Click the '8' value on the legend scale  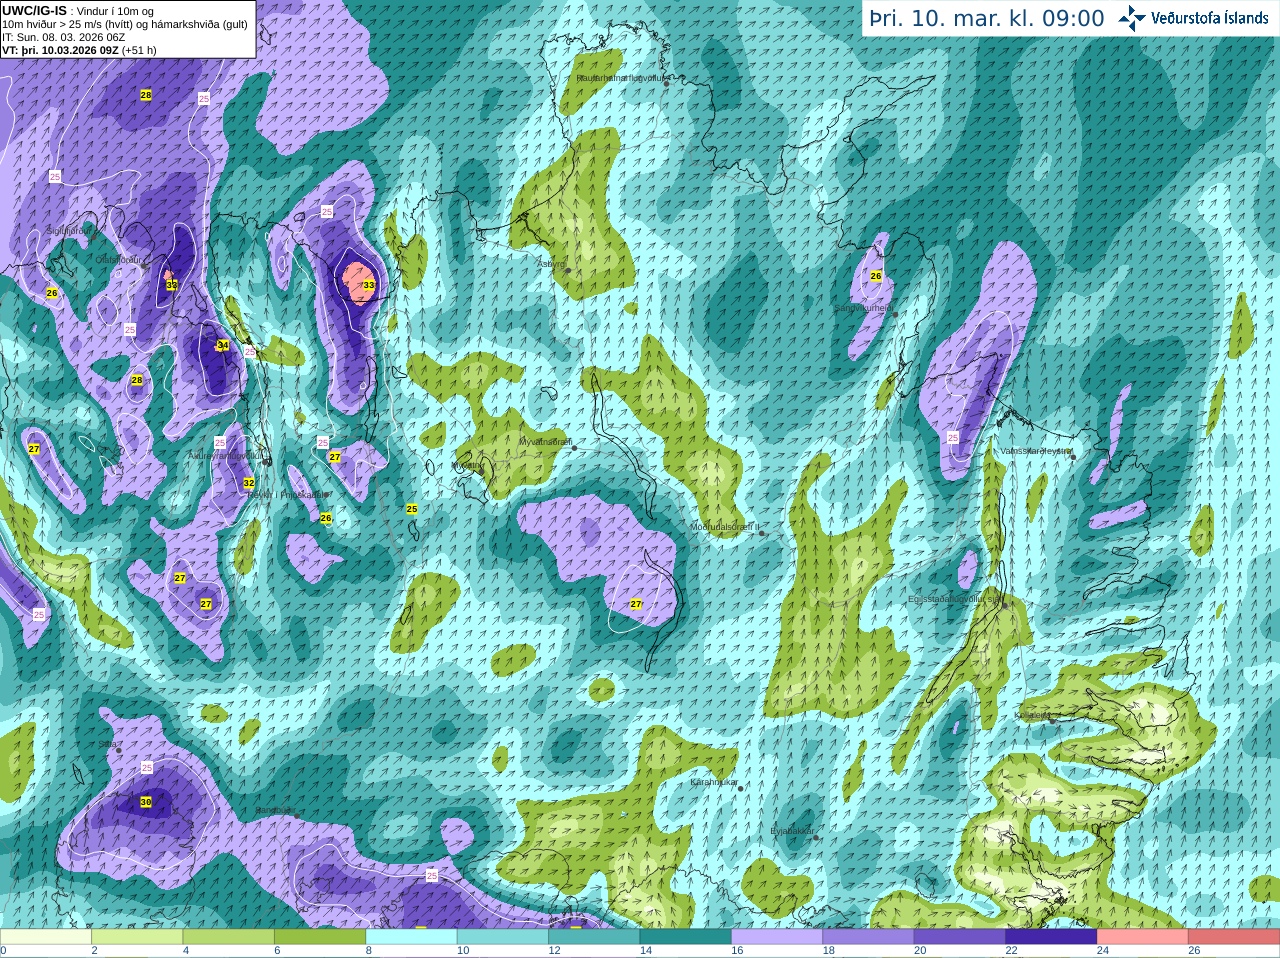click(x=369, y=951)
